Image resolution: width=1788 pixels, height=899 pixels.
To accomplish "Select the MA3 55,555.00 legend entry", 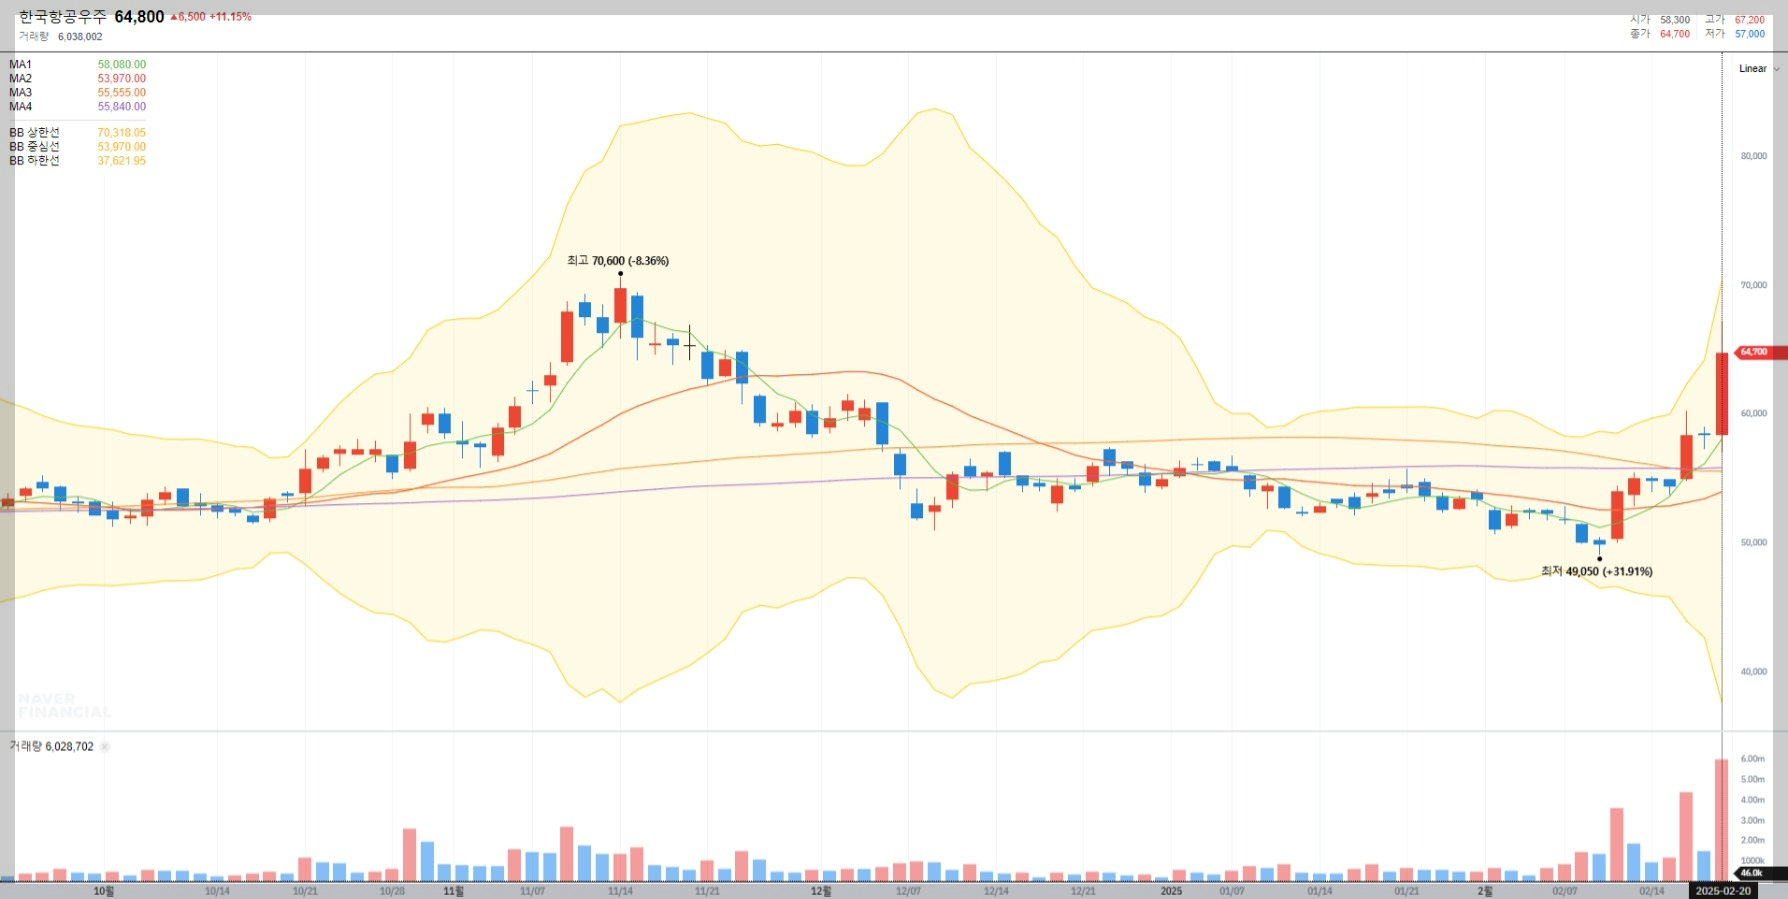I will pos(77,92).
